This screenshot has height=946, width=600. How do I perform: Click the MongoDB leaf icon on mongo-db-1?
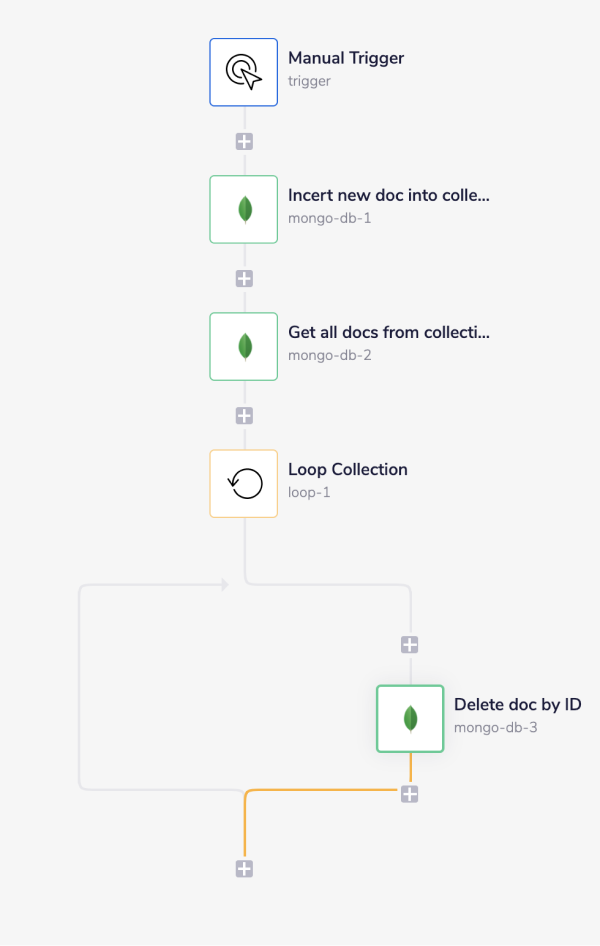click(243, 209)
